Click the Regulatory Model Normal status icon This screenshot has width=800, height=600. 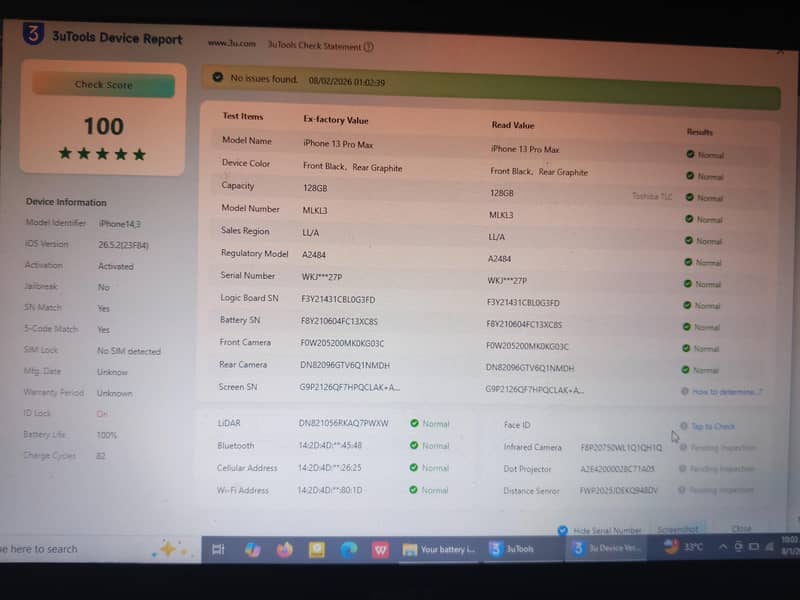[x=688, y=262]
